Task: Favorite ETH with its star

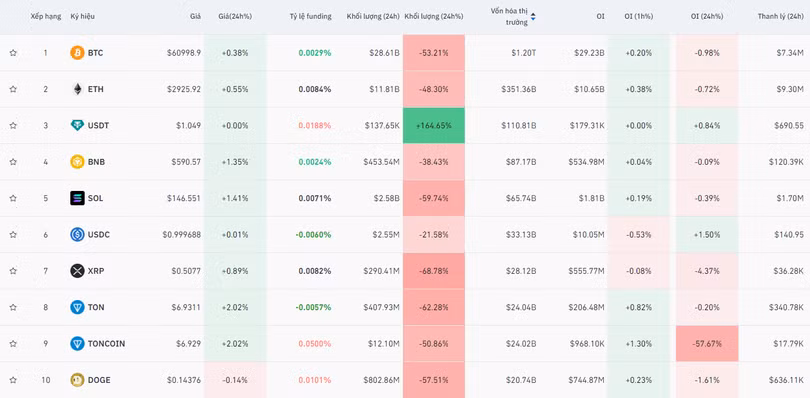Action: coord(13,89)
